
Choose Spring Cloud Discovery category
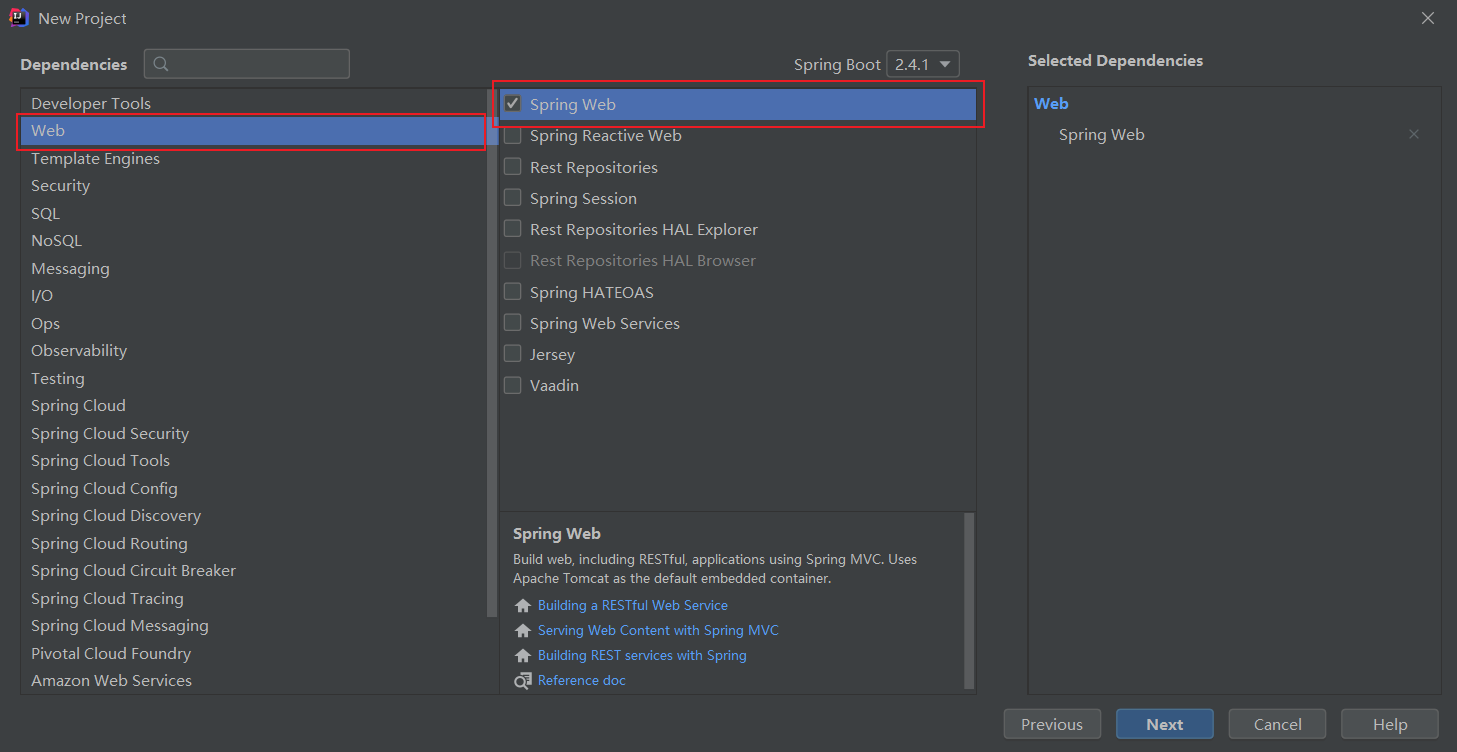[x=253, y=516]
